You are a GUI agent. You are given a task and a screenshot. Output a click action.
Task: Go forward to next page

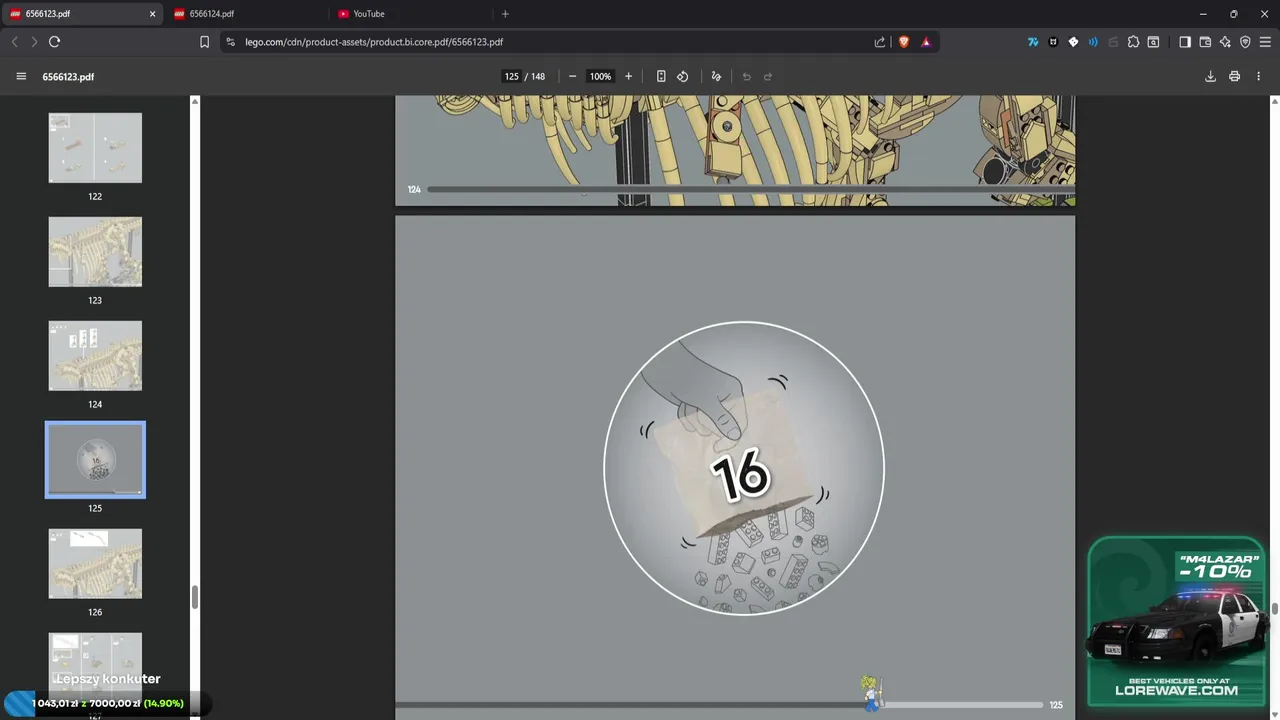(x=34, y=42)
